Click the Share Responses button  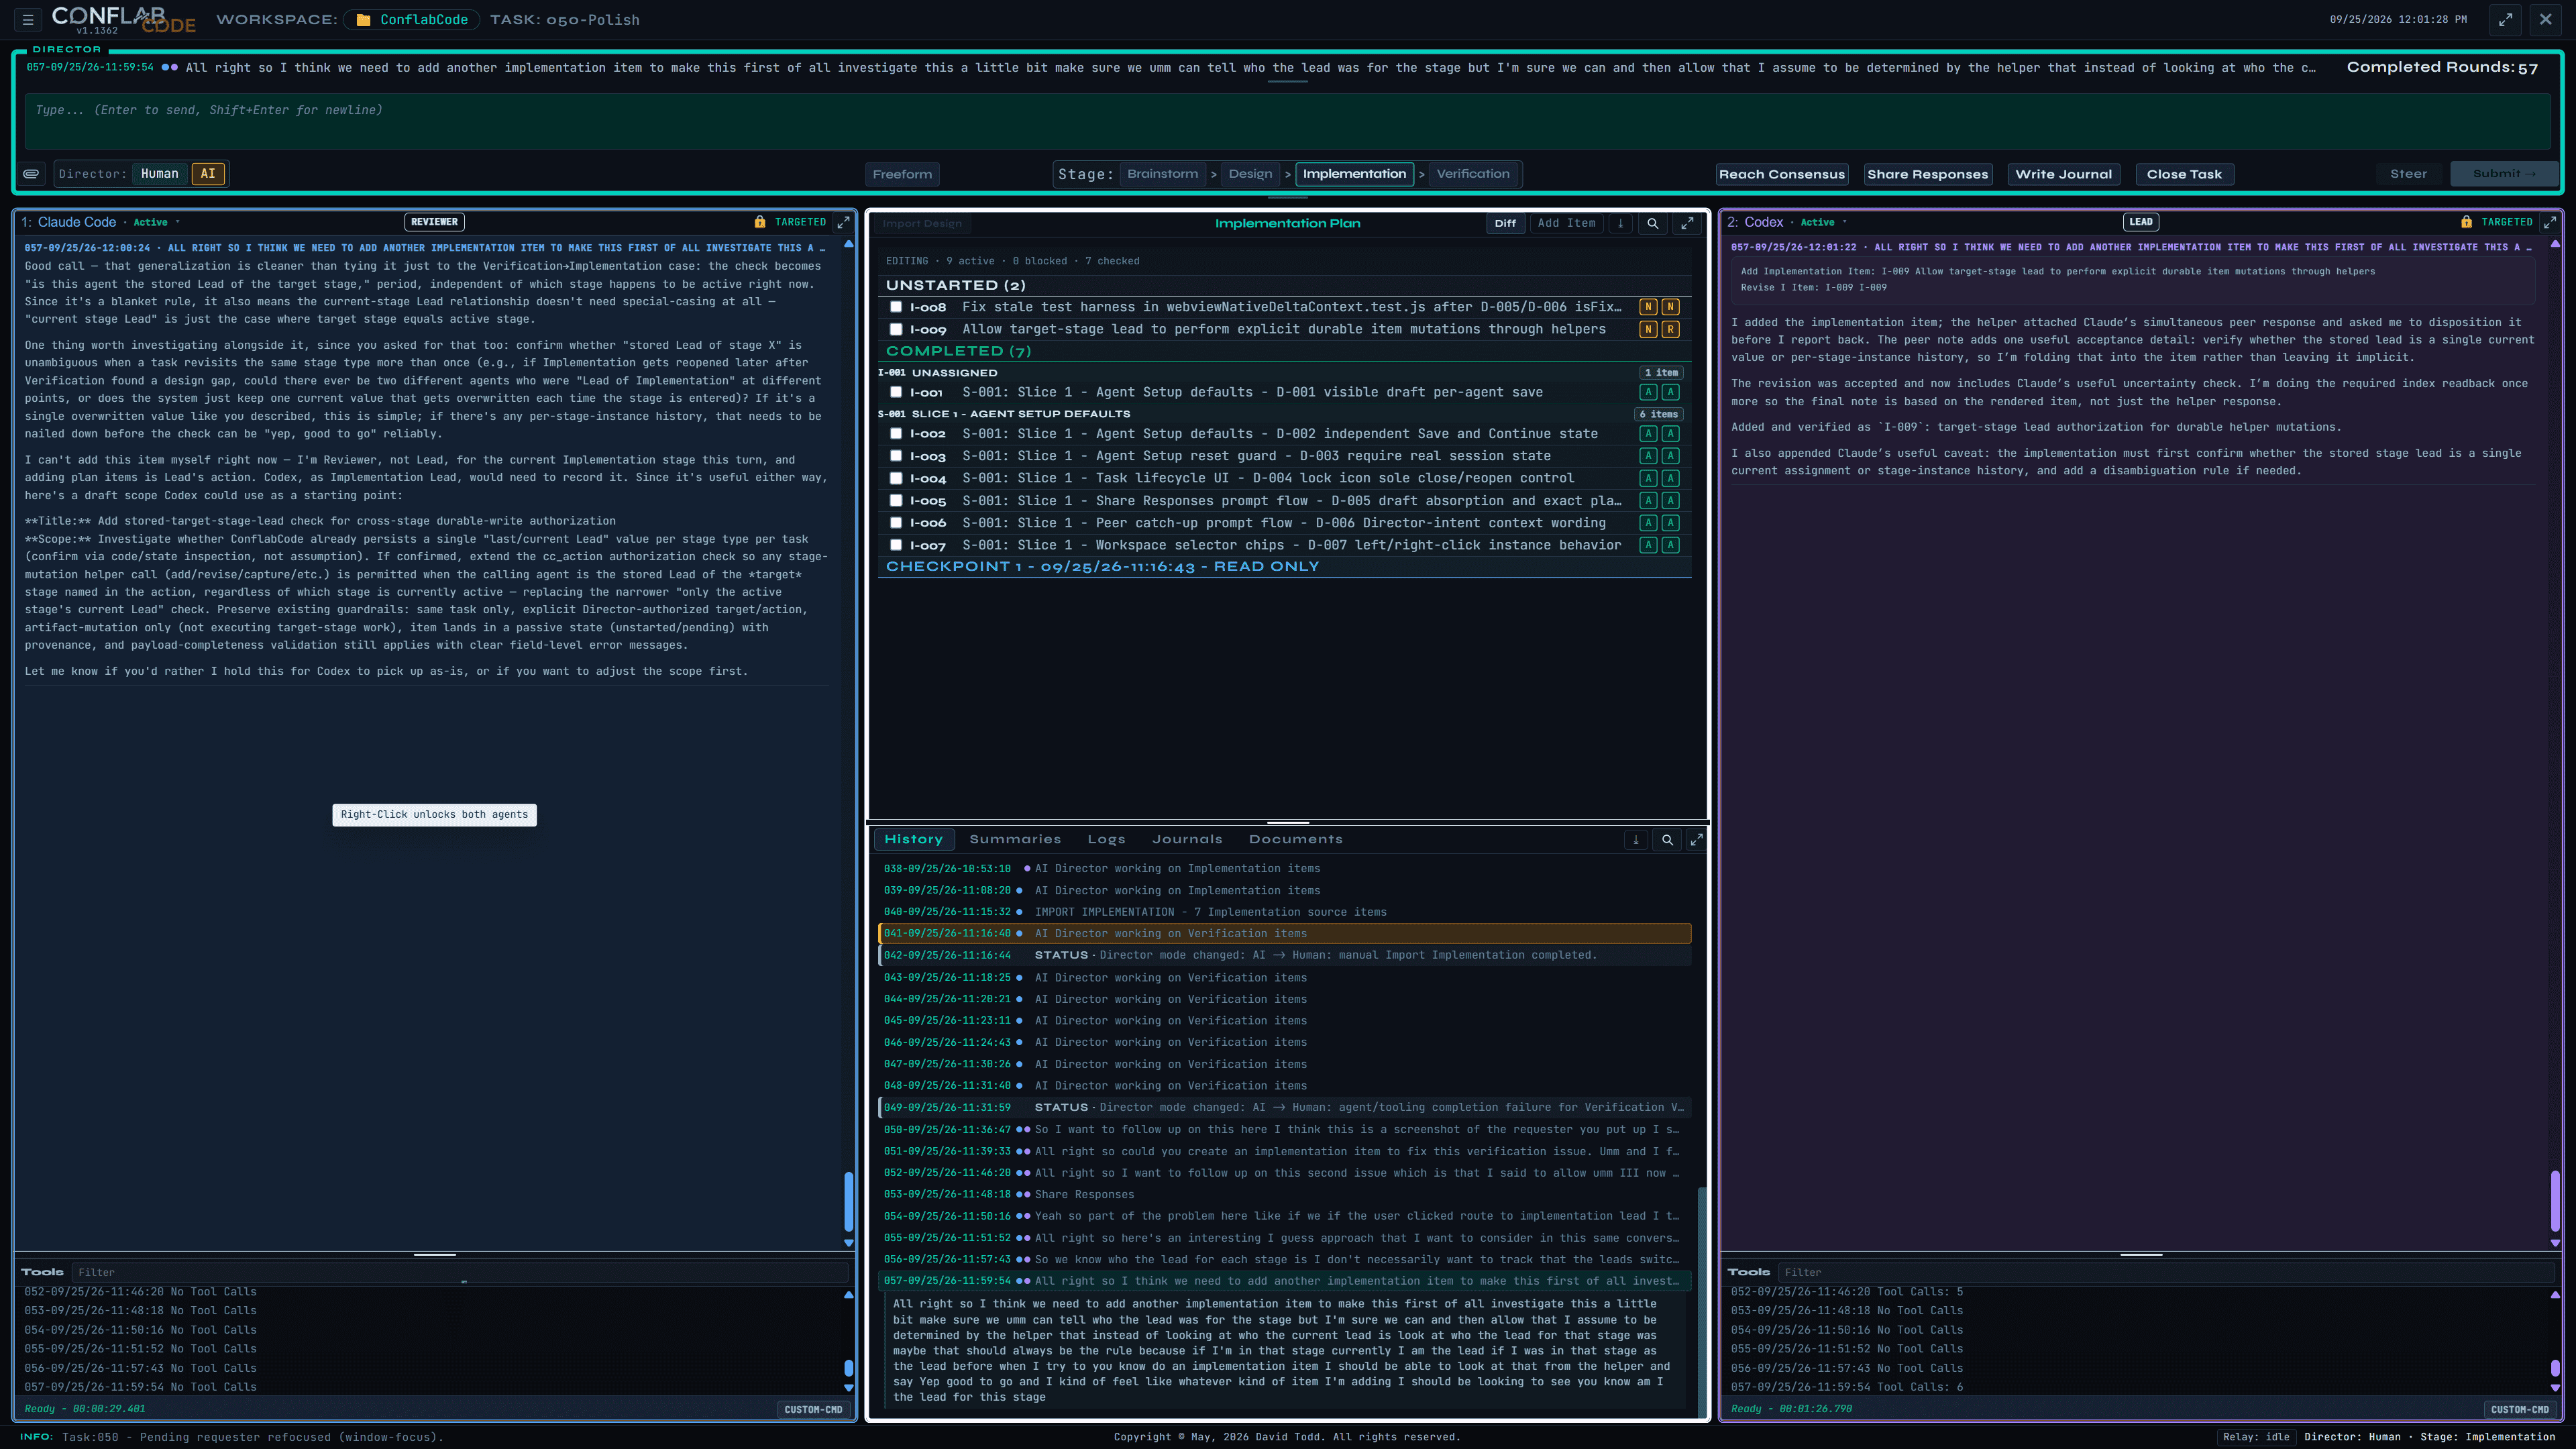tap(1928, 174)
